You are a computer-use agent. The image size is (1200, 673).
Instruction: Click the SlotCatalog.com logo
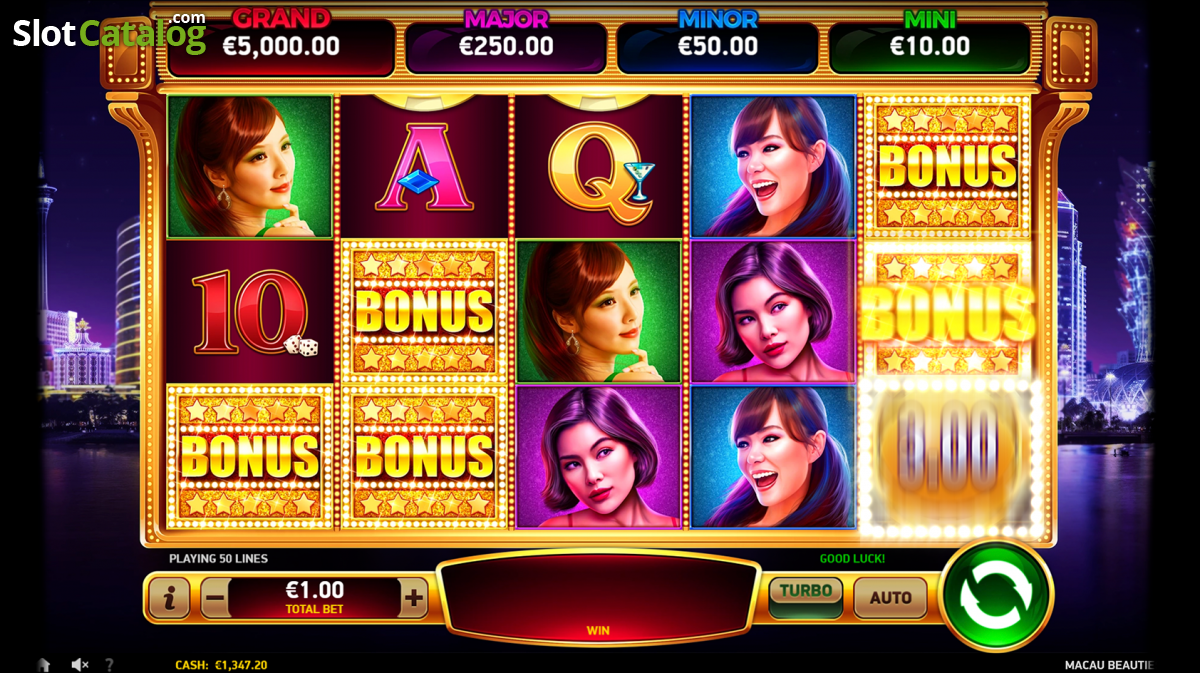[x=109, y=32]
